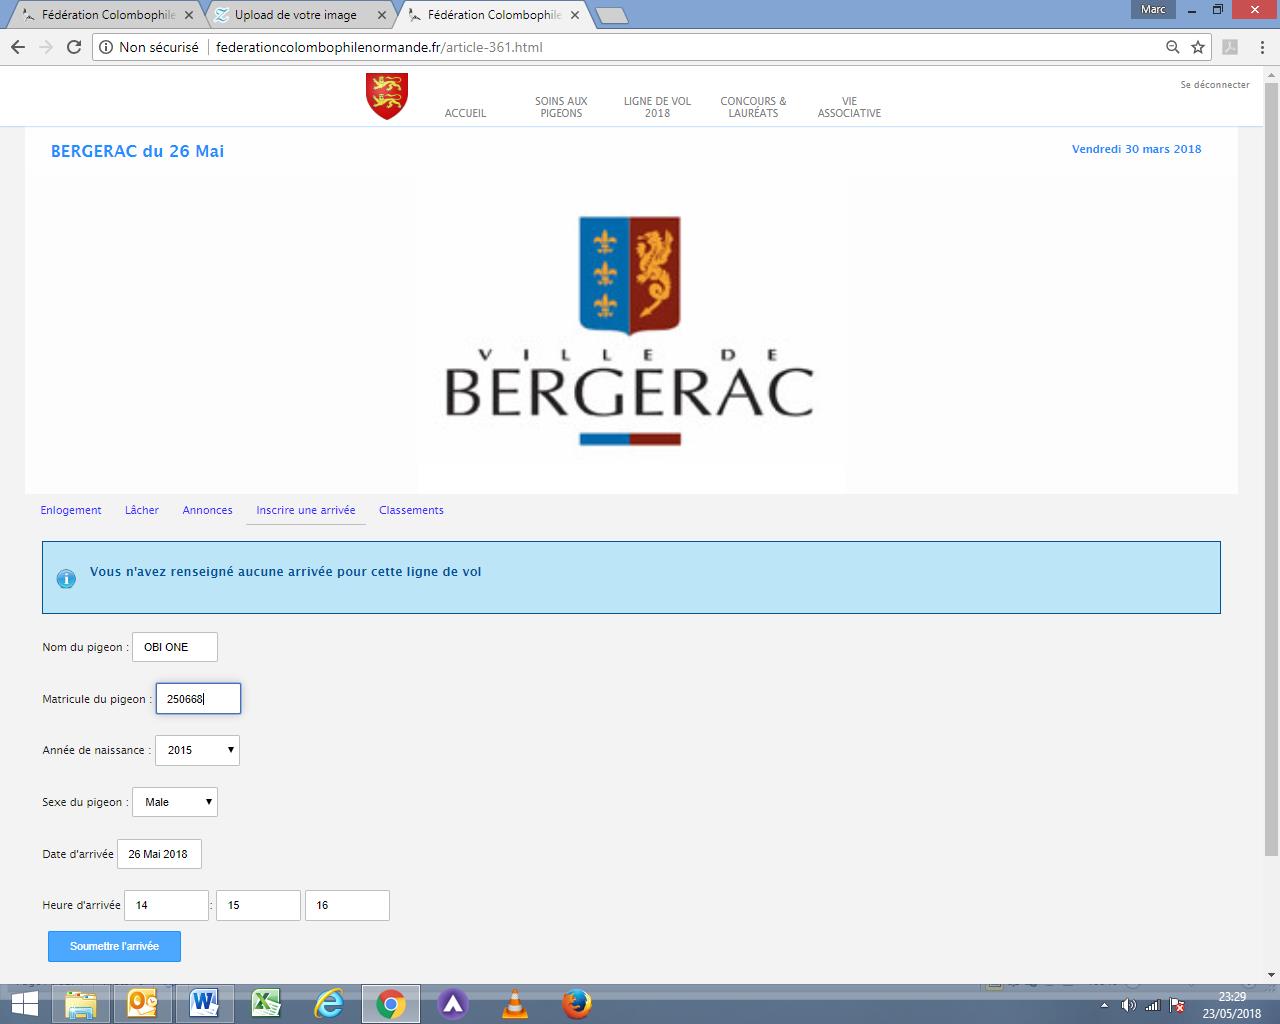This screenshot has height=1024, width=1280.
Task: Click the Date d'arrivée field
Action: click(x=159, y=854)
